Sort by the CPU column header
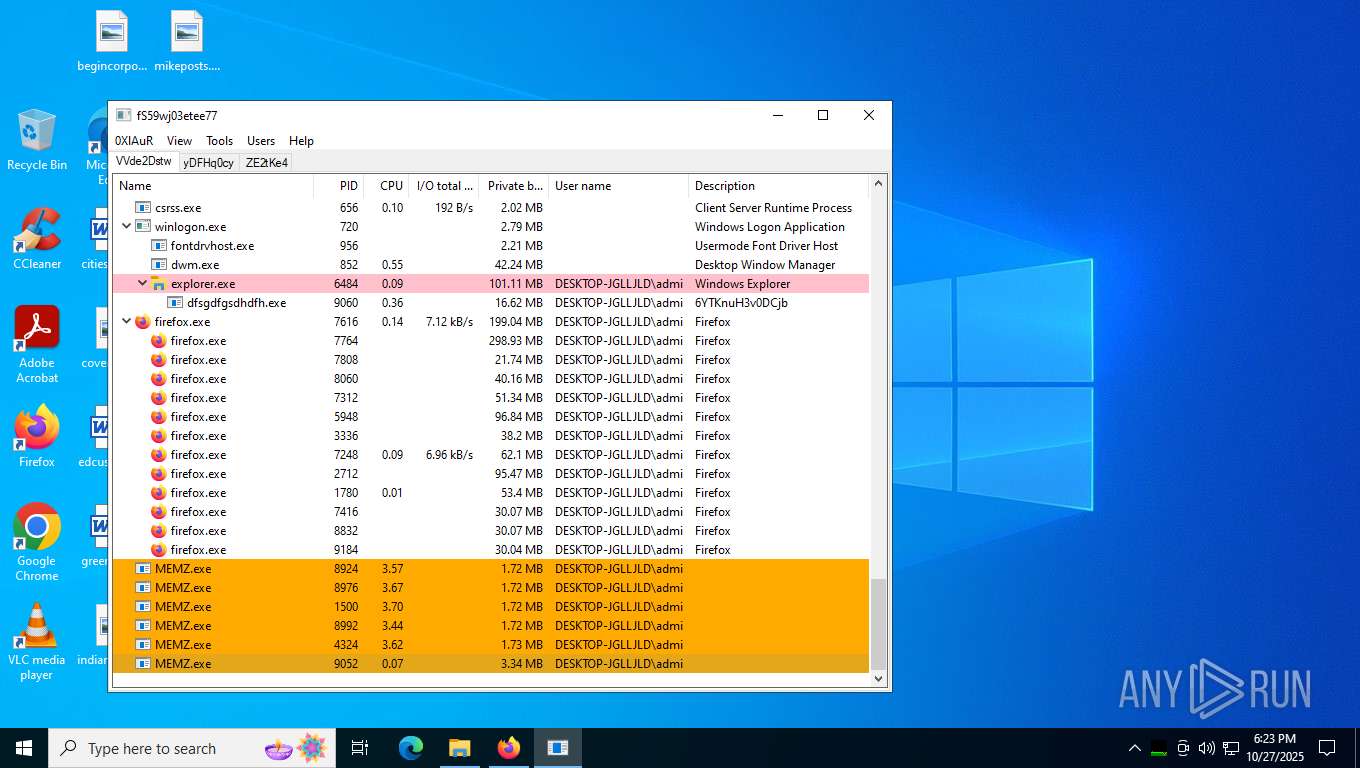This screenshot has height=768, width=1360. point(386,186)
